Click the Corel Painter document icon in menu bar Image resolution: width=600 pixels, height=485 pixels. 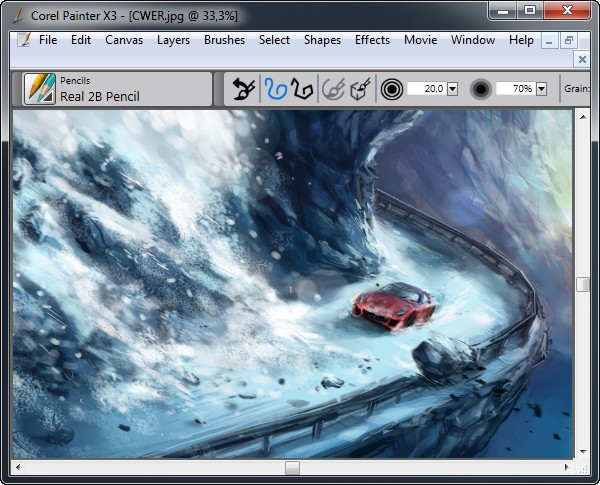22,40
